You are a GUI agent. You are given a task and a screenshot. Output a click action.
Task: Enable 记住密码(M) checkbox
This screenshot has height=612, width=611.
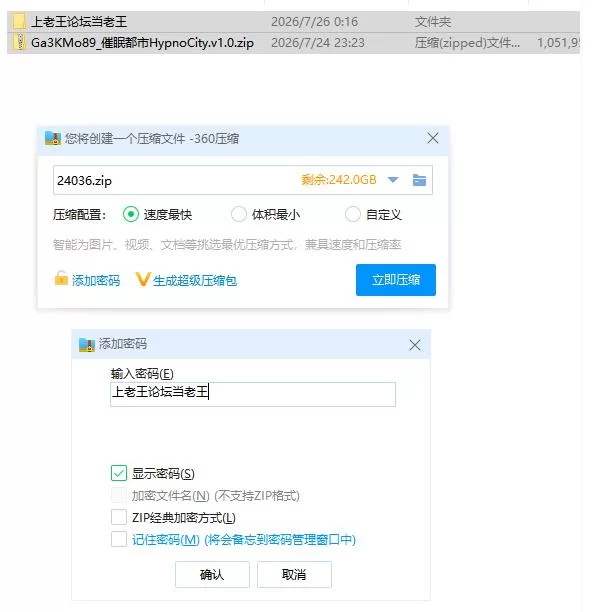(119, 539)
